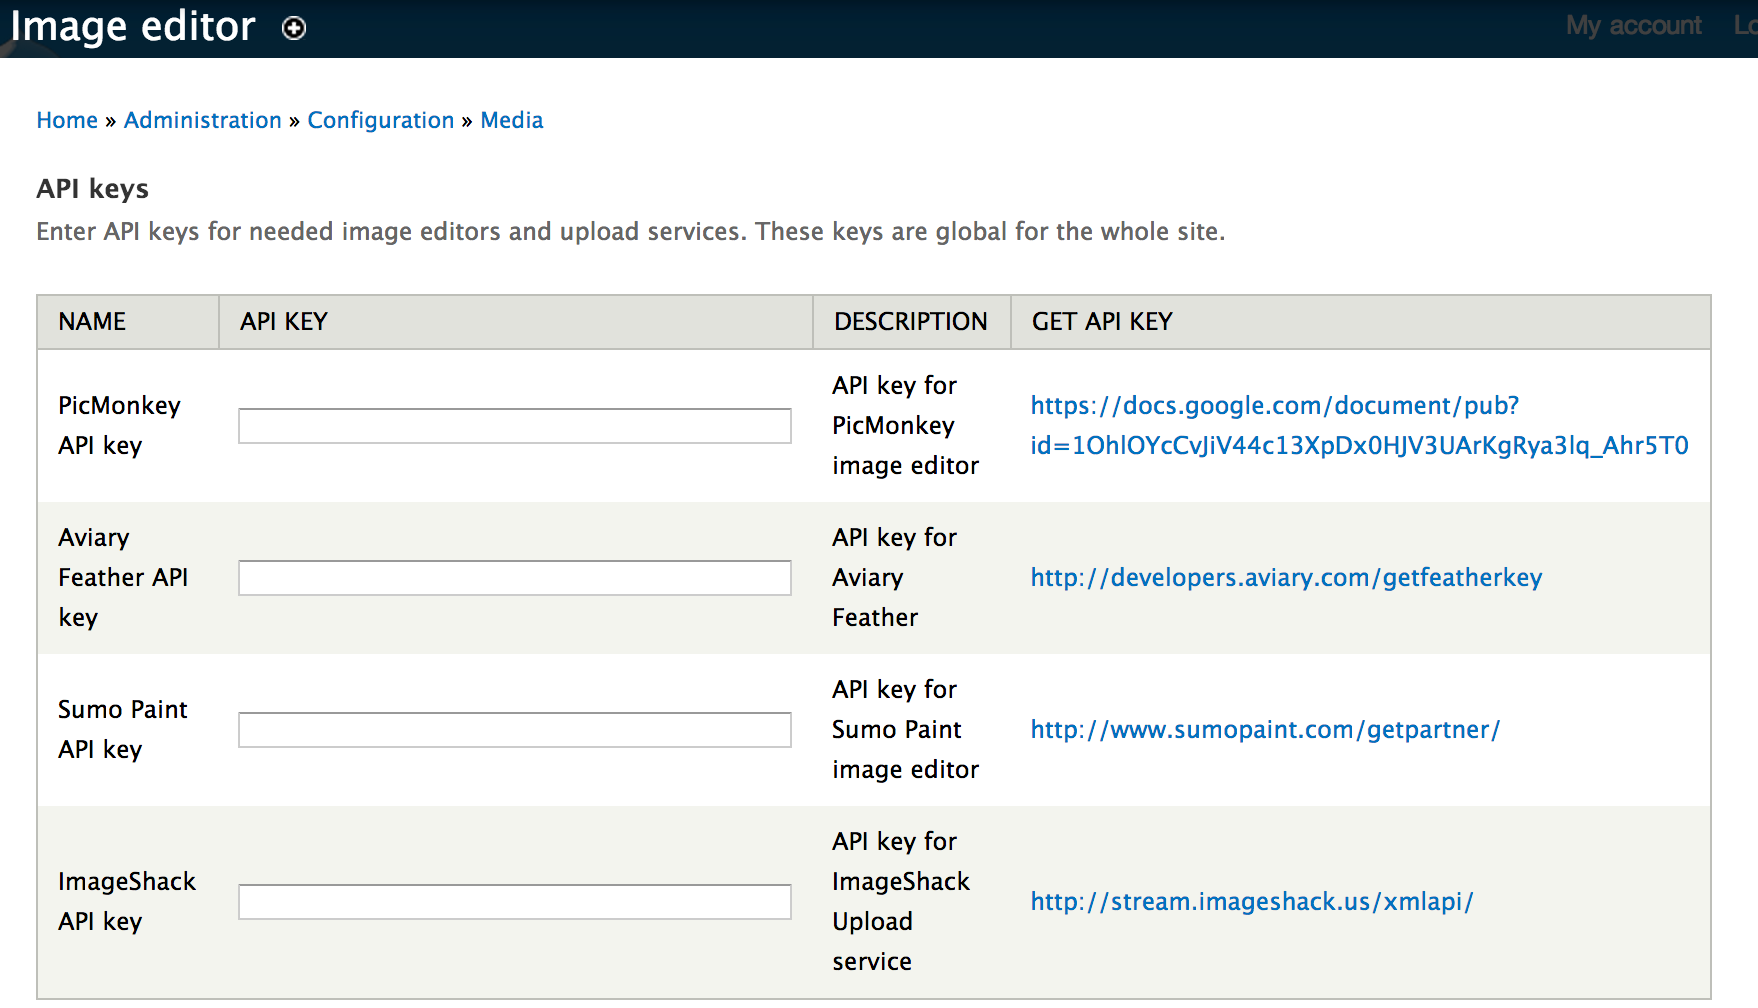The image size is (1758, 1008).
Task: Open the Configuration breadcrumb link
Action: point(381,120)
